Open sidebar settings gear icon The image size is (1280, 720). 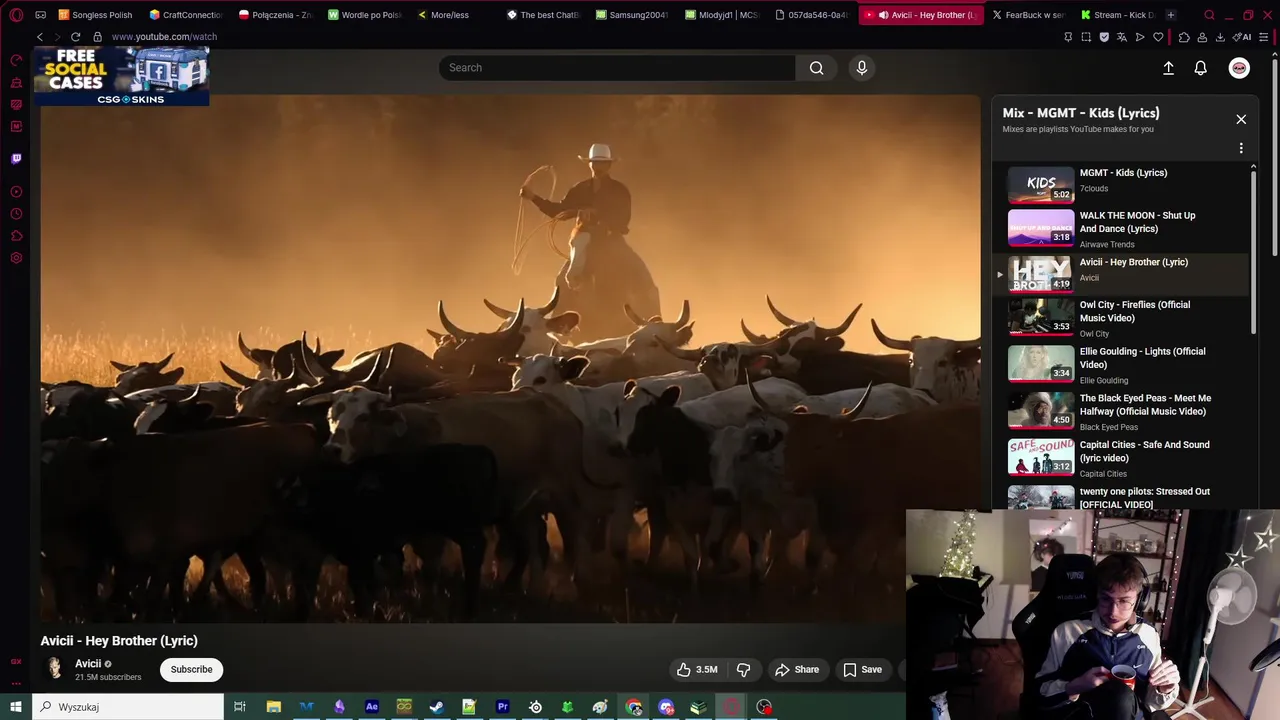[16, 258]
